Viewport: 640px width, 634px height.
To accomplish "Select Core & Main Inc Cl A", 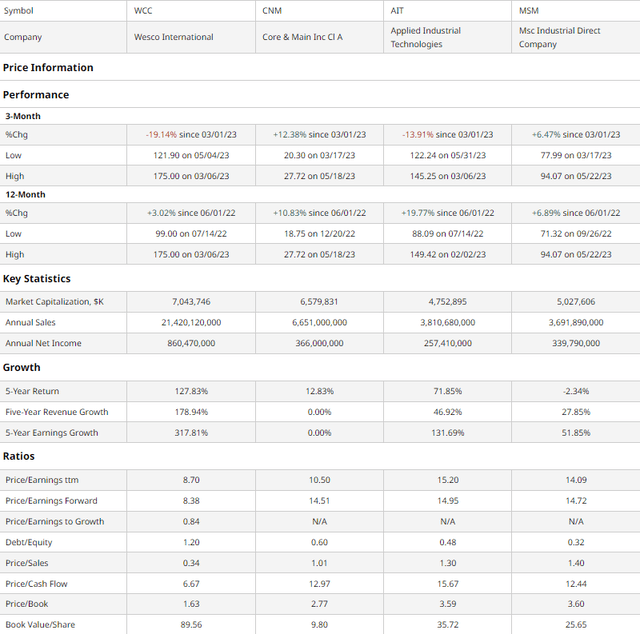I will [302, 37].
